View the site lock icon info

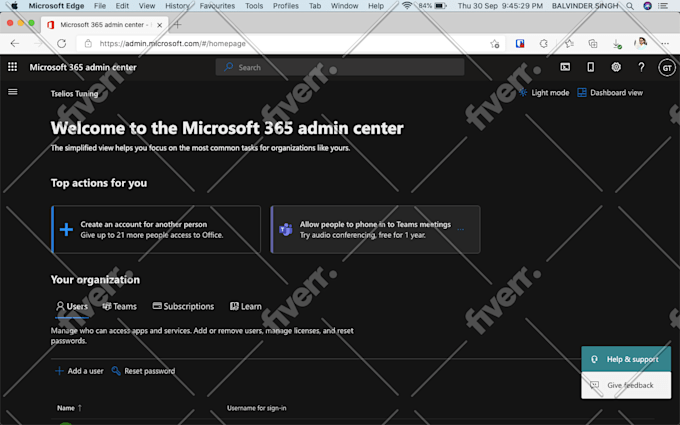(88, 43)
